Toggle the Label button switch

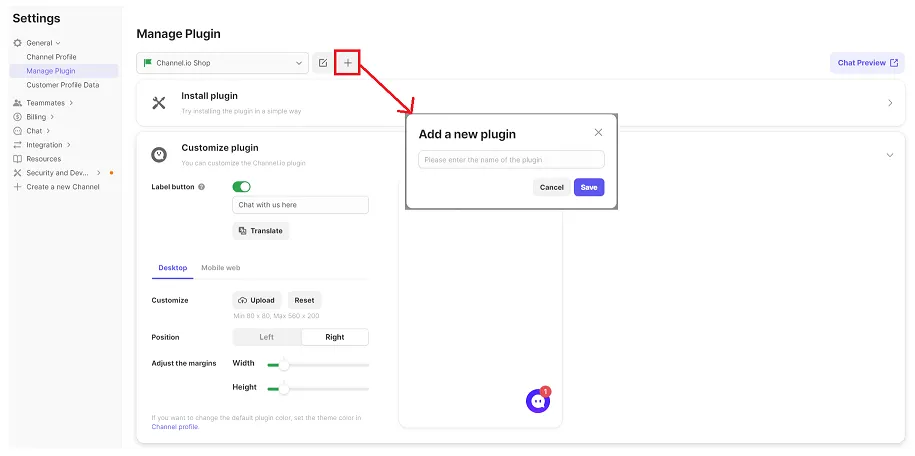pyautogui.click(x=241, y=186)
